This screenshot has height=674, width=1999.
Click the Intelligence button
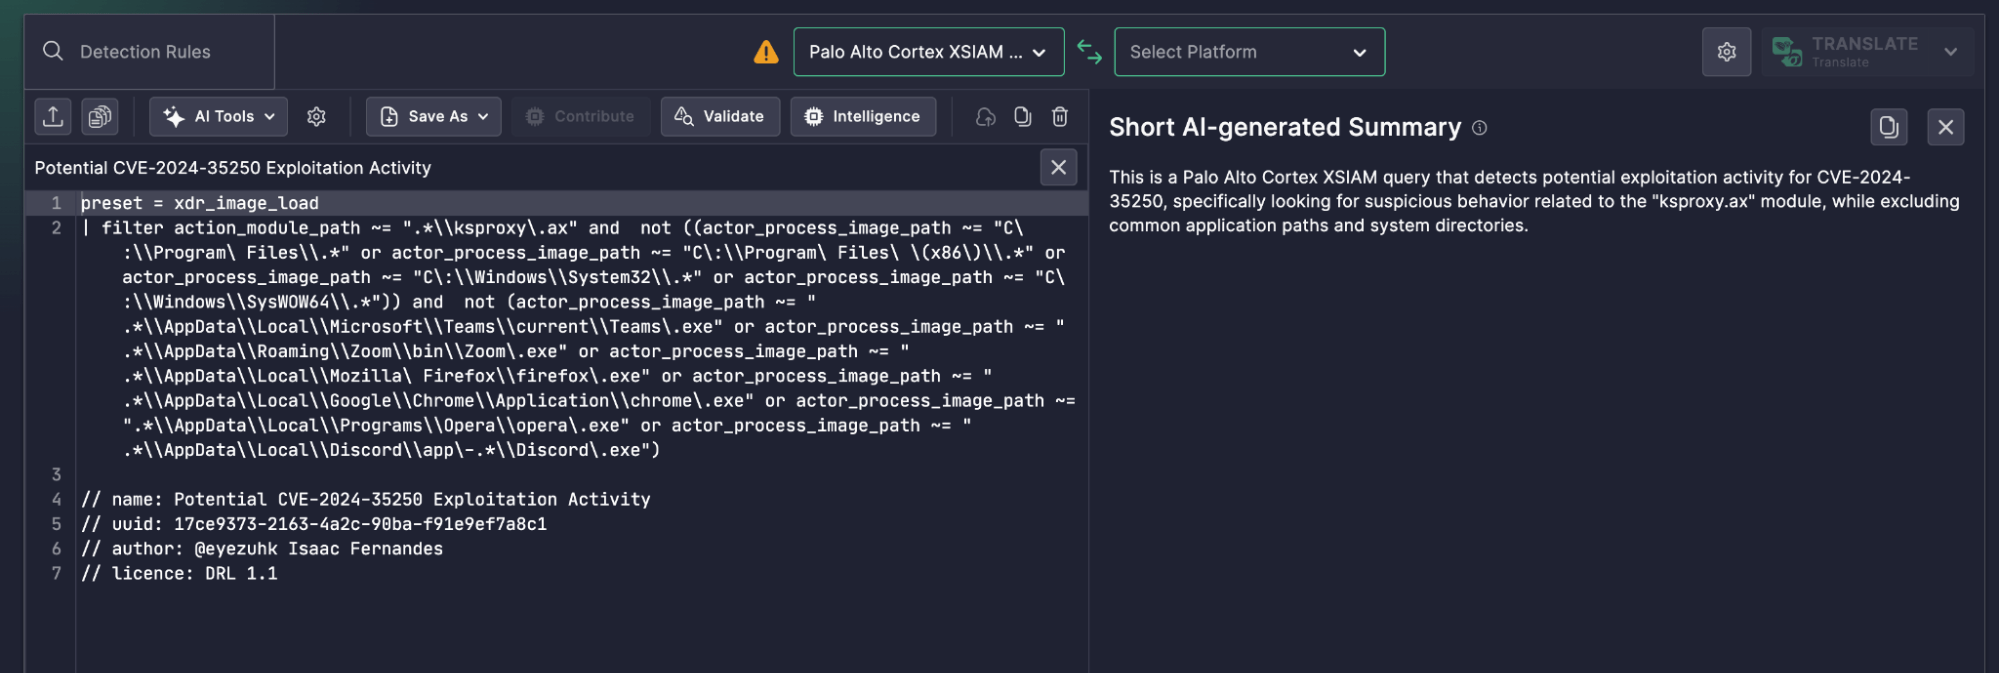(x=863, y=117)
